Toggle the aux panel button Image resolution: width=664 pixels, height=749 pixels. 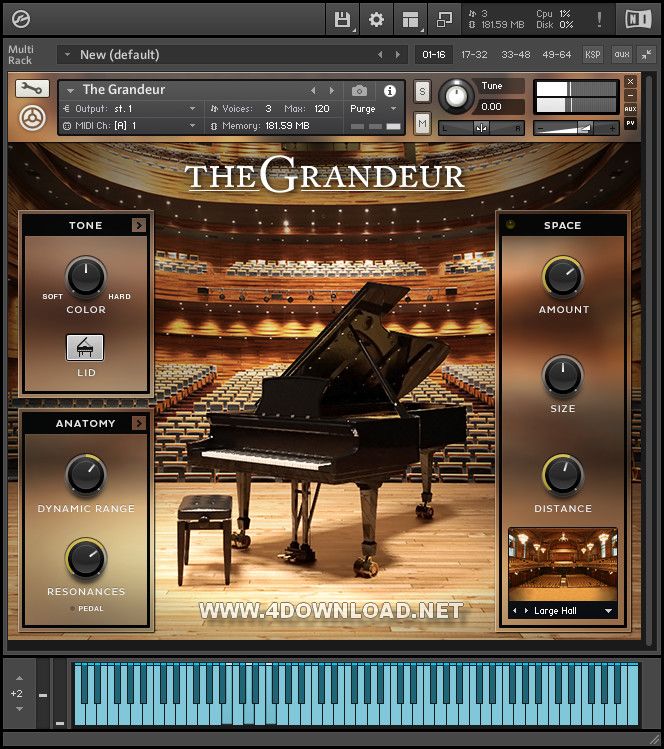coord(622,54)
